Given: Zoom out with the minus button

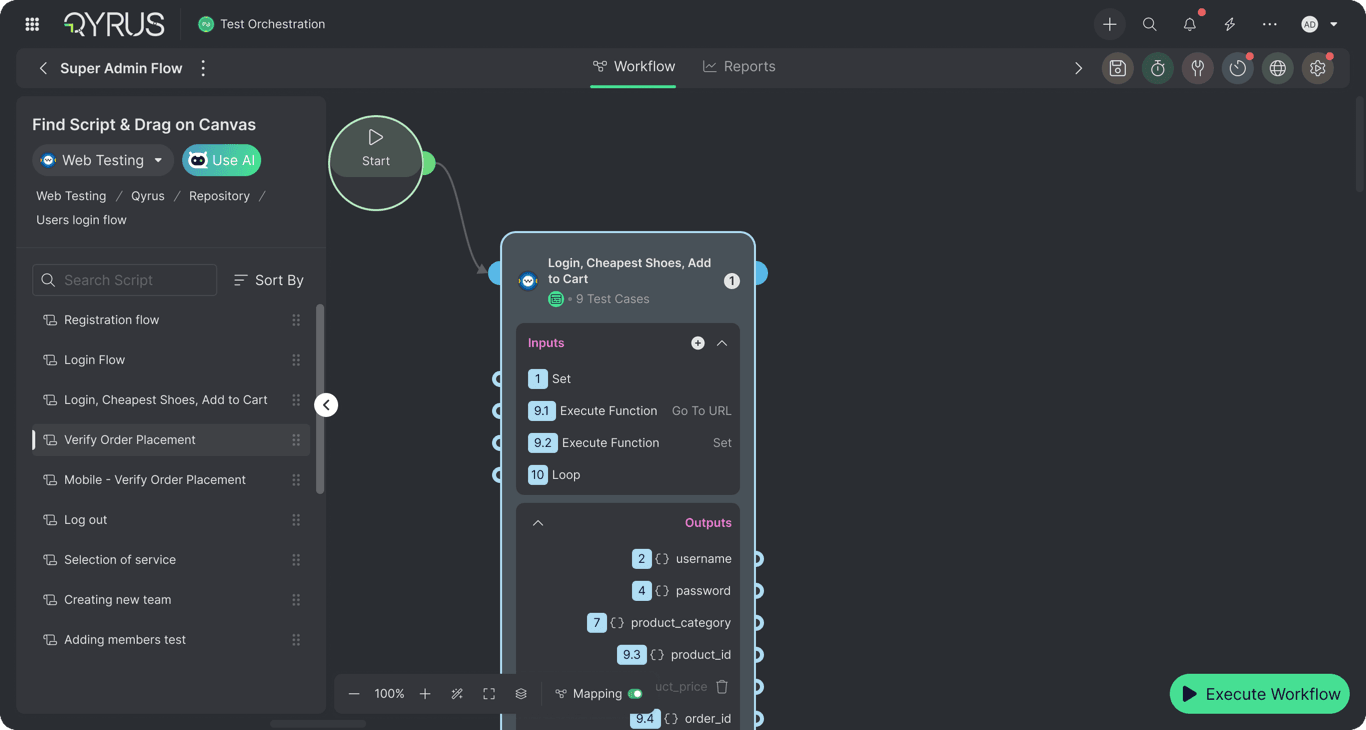Looking at the screenshot, I should pos(354,694).
